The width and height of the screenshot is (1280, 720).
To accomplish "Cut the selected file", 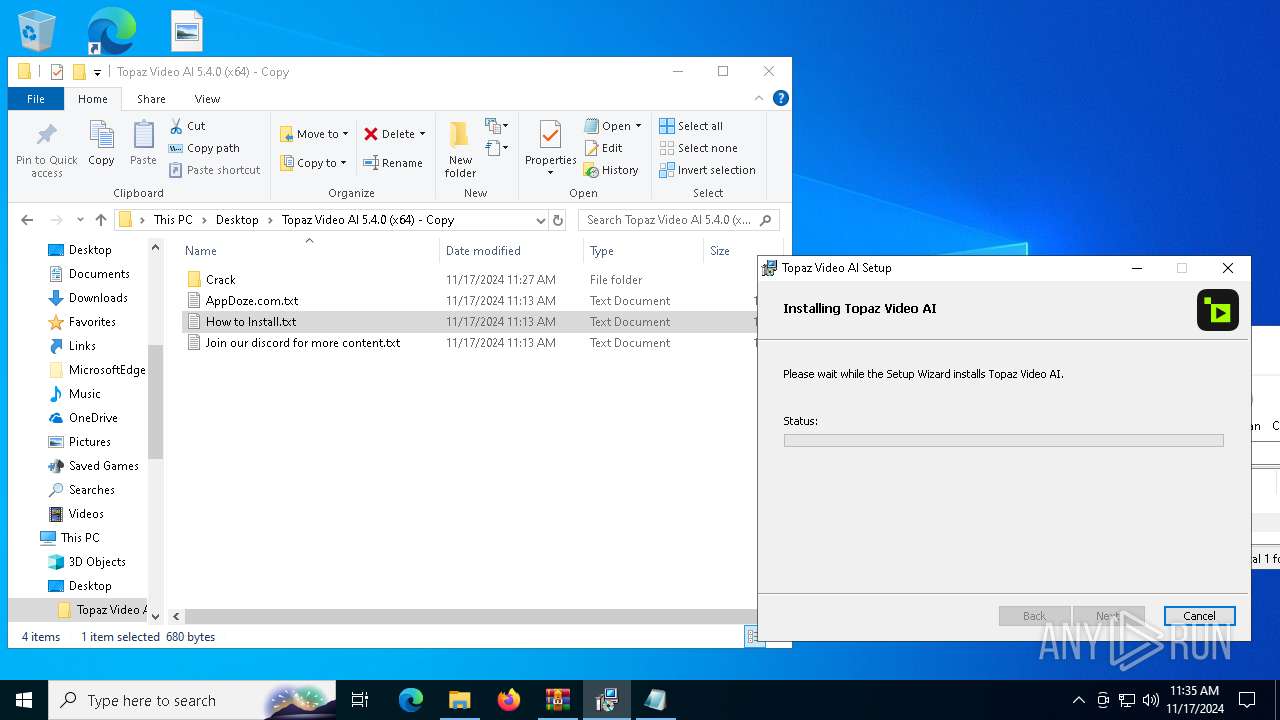I will 187,126.
